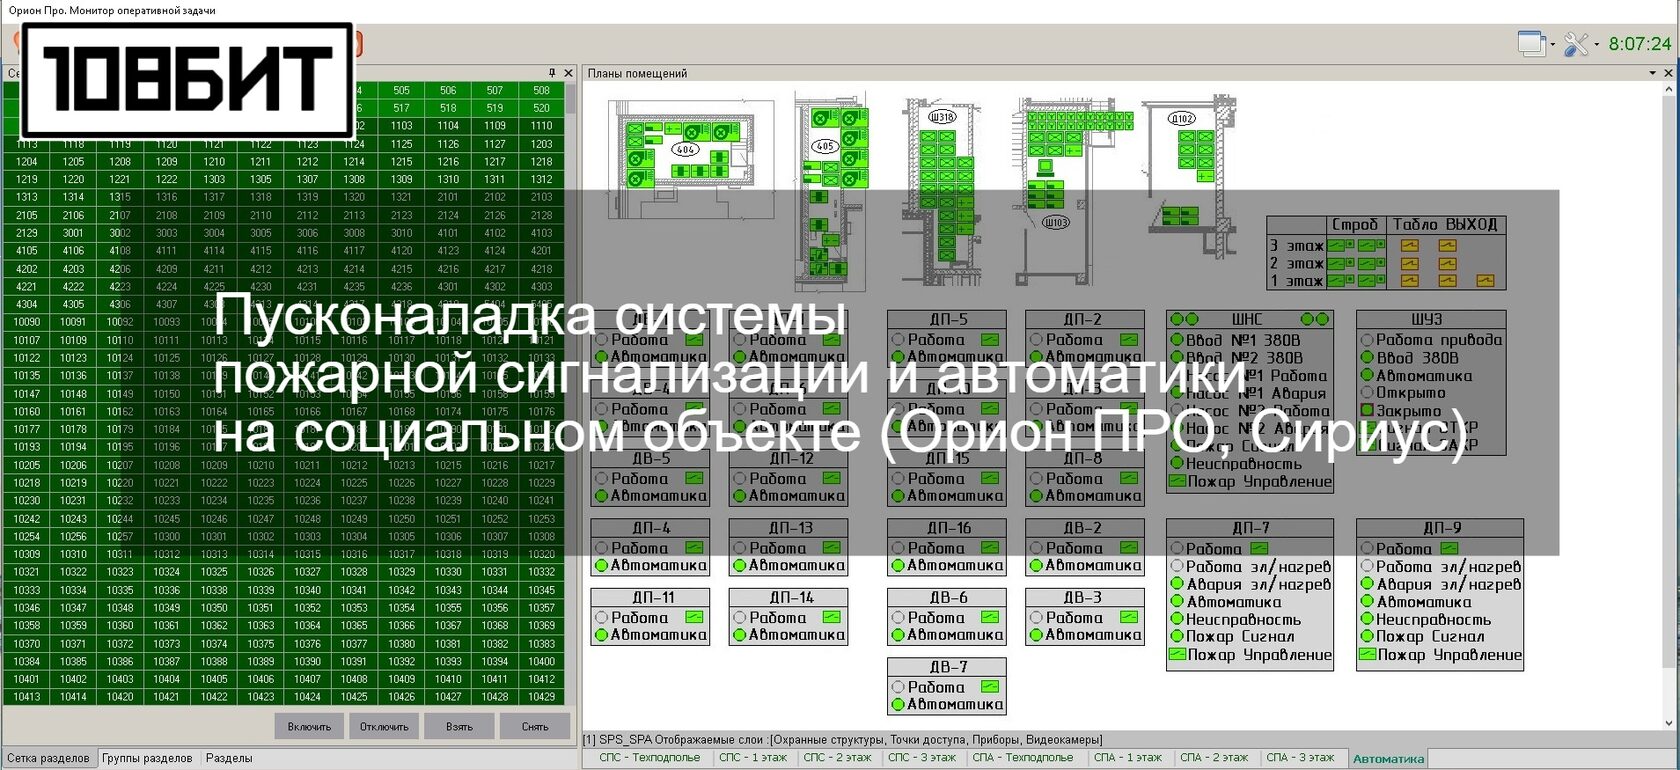Viewport: 1680px width, 770px height.
Task: Click the relay icon next to ДП-11 Работа
Action: click(x=694, y=618)
